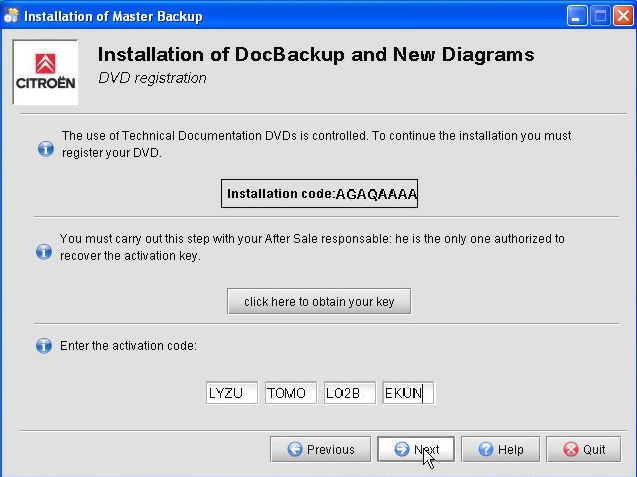Click the Installation code box
637x477 pixels.
tap(319, 194)
